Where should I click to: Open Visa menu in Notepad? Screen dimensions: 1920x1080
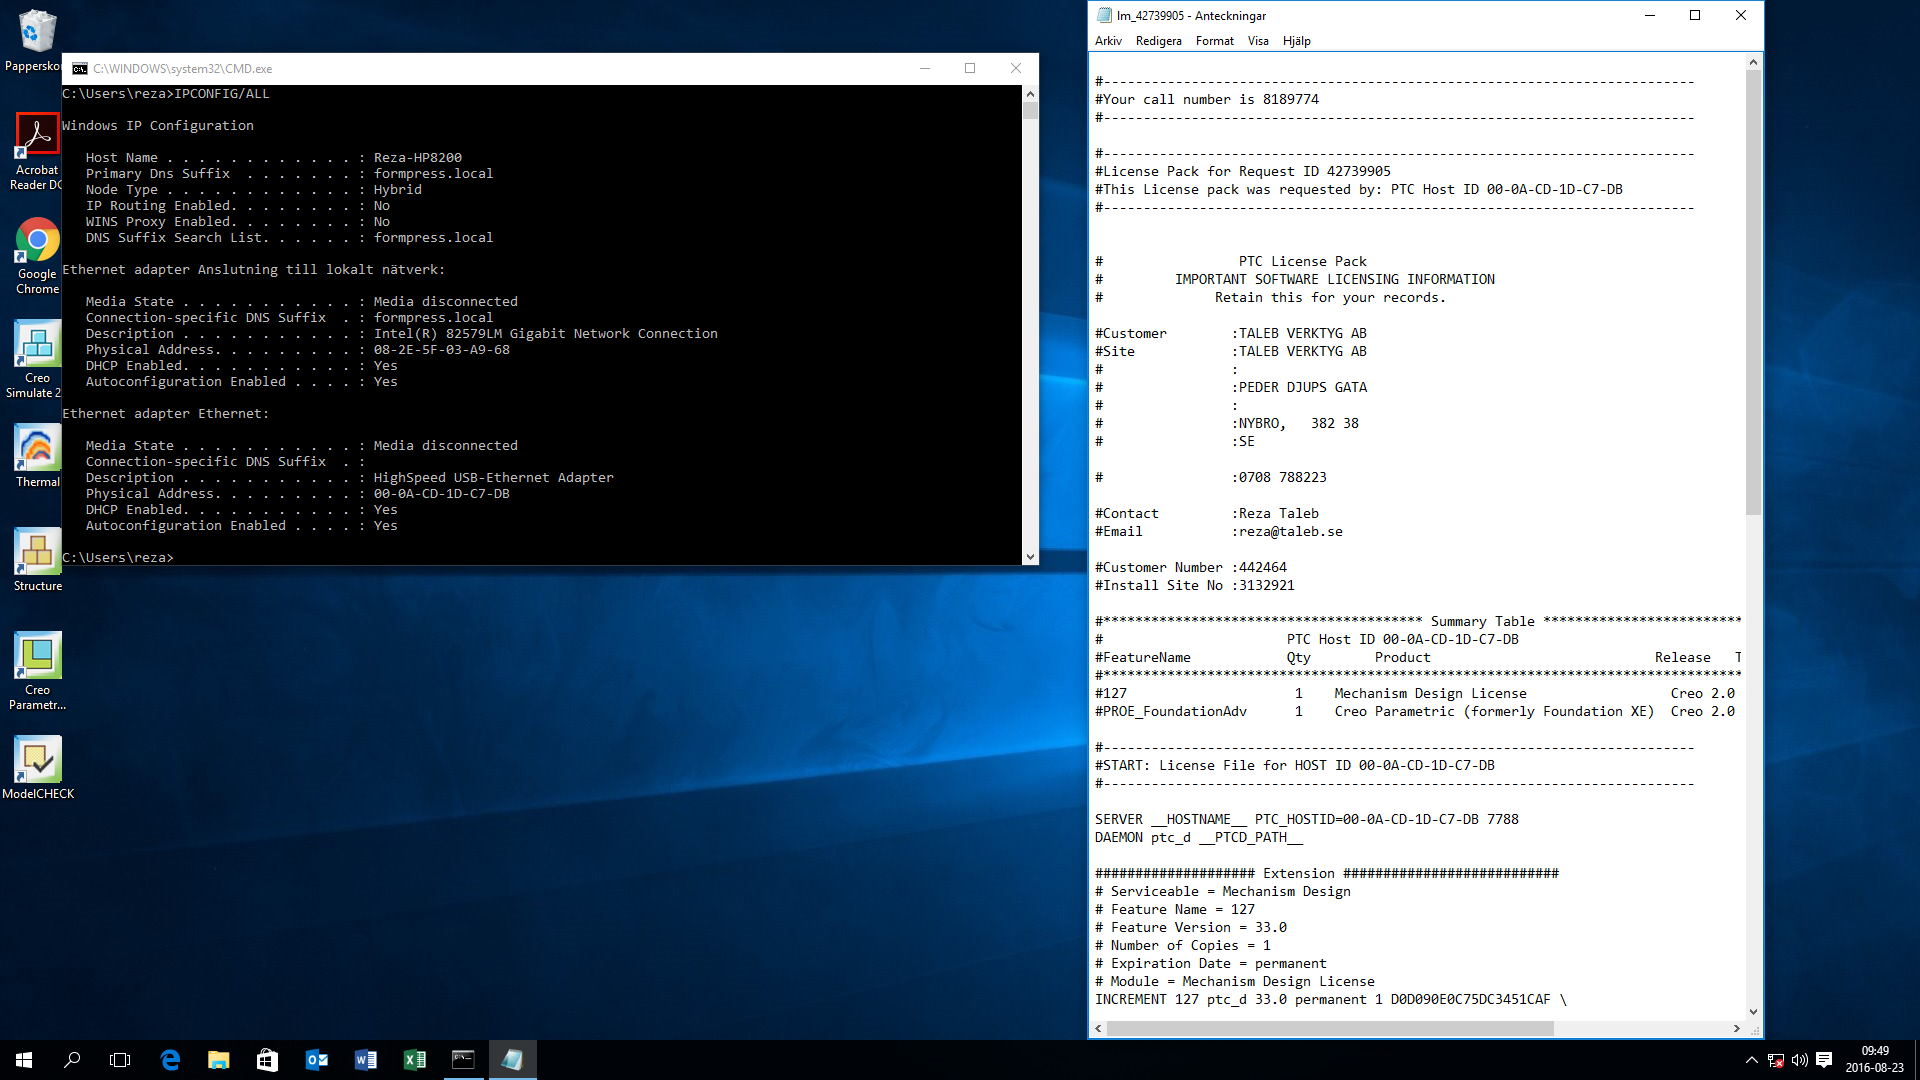pos(1258,41)
